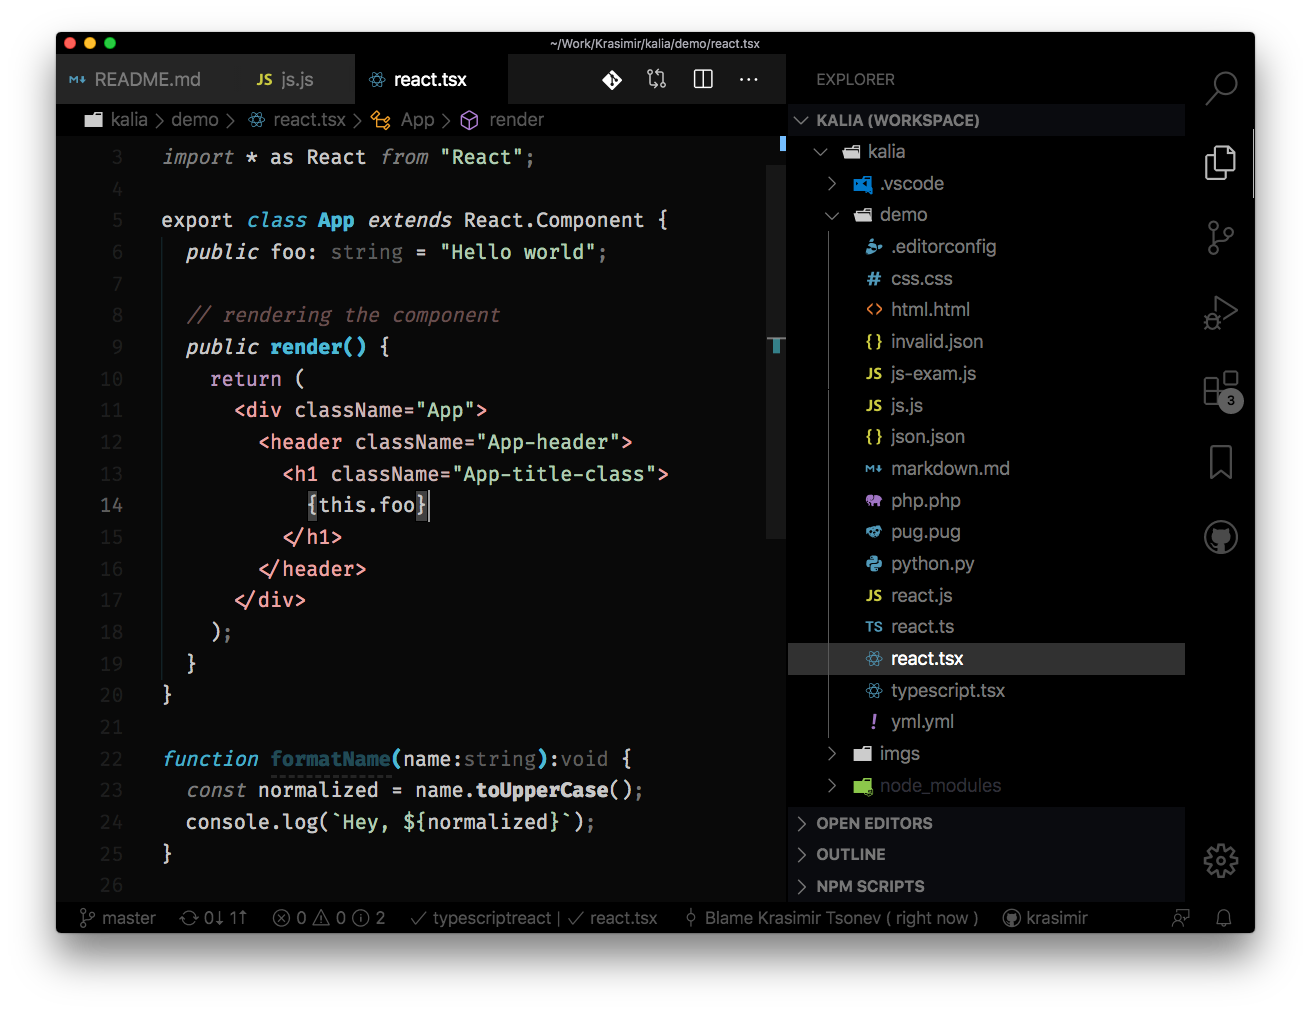The height and width of the screenshot is (1013, 1311).
Task: Open json.json file
Action: [986, 437]
